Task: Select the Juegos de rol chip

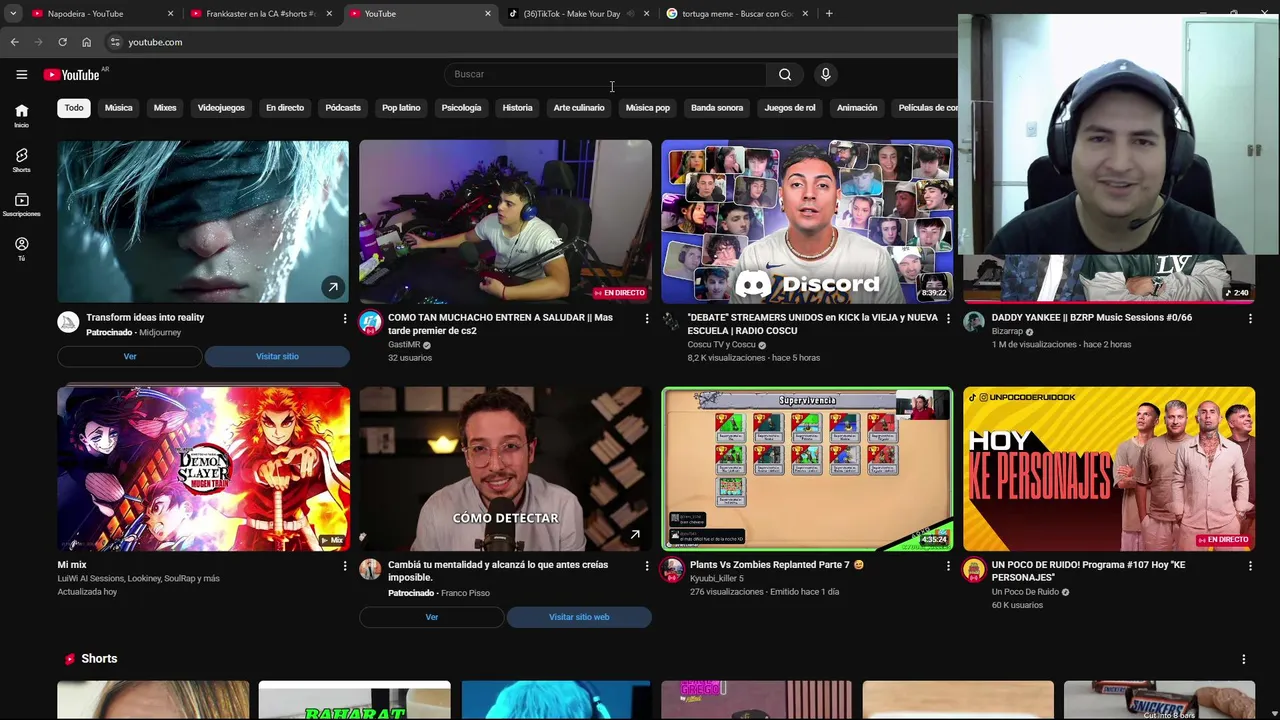Action: (x=790, y=108)
